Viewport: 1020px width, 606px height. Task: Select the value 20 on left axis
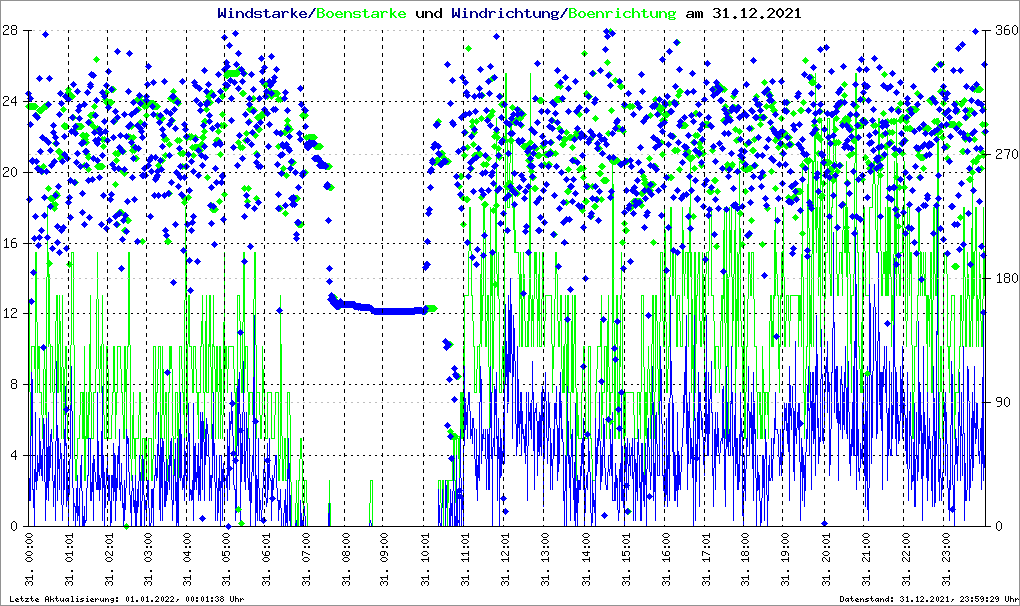pyautogui.click(x=10, y=173)
